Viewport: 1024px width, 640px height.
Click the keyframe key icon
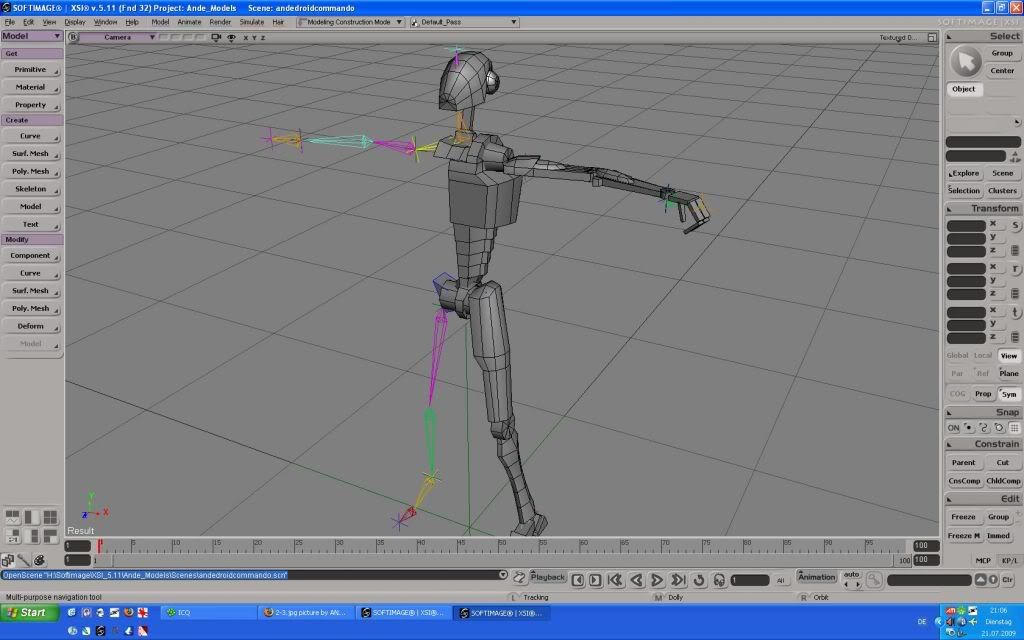click(874, 580)
